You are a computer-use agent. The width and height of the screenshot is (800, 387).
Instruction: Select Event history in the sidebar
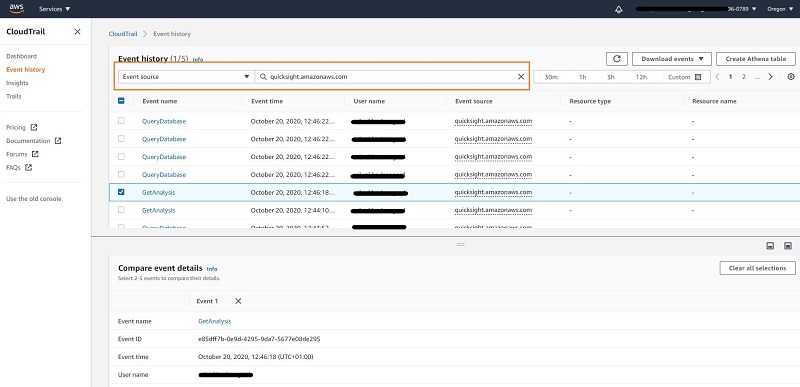point(26,69)
